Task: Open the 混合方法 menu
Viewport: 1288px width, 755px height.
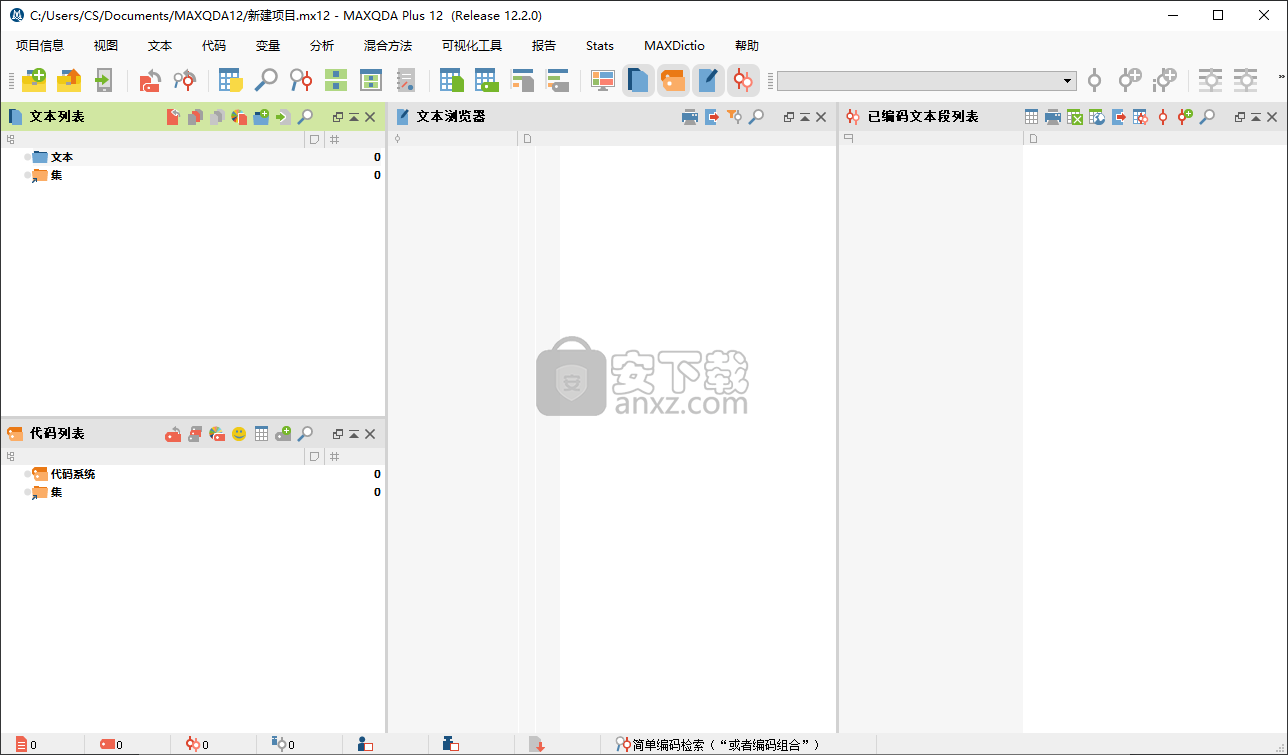Action: pyautogui.click(x=388, y=46)
